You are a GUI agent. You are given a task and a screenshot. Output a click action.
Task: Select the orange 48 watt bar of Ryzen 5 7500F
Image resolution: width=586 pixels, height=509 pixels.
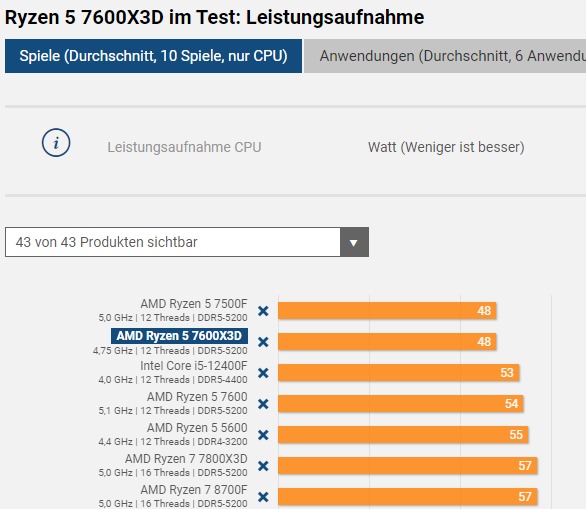387,311
